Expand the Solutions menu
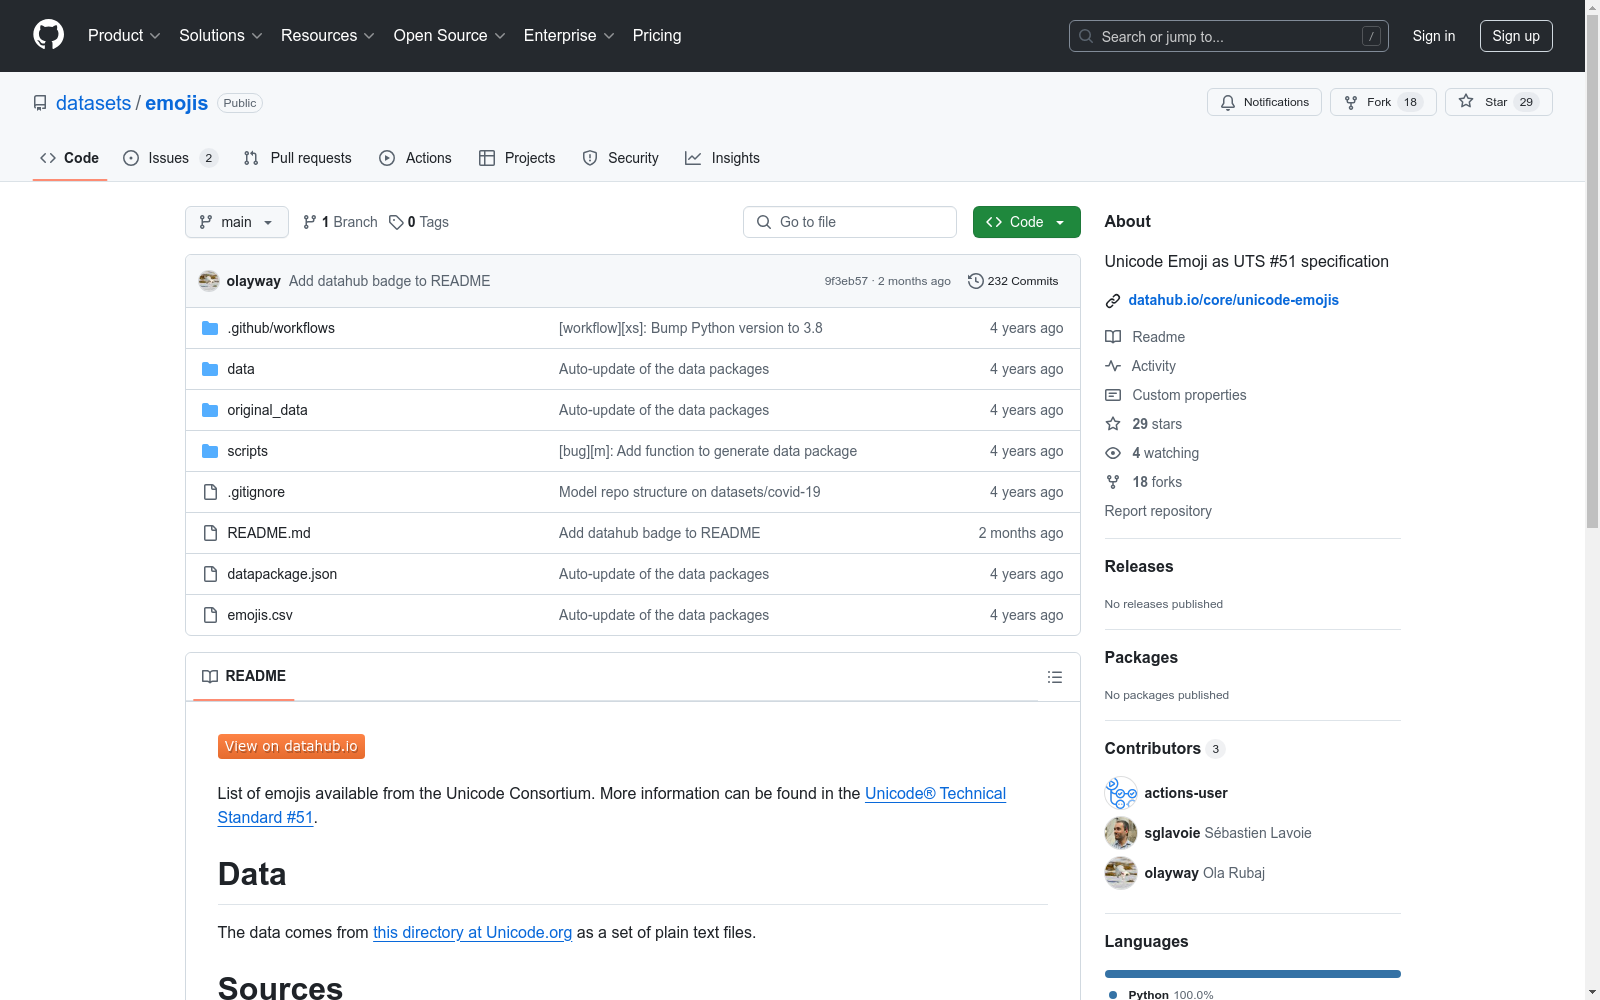 (x=220, y=35)
